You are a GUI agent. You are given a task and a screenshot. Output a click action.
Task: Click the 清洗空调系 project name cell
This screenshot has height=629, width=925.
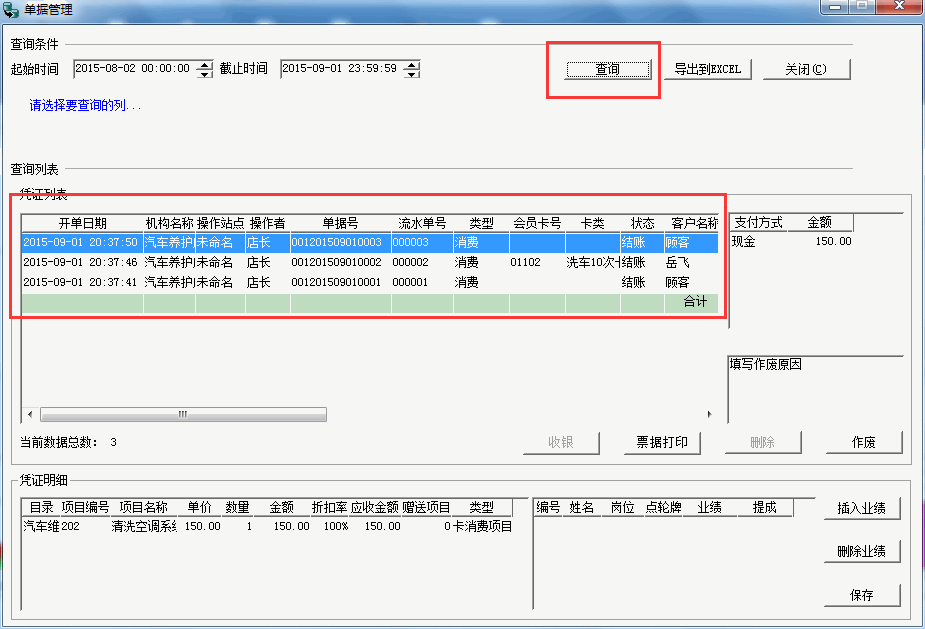point(144,526)
